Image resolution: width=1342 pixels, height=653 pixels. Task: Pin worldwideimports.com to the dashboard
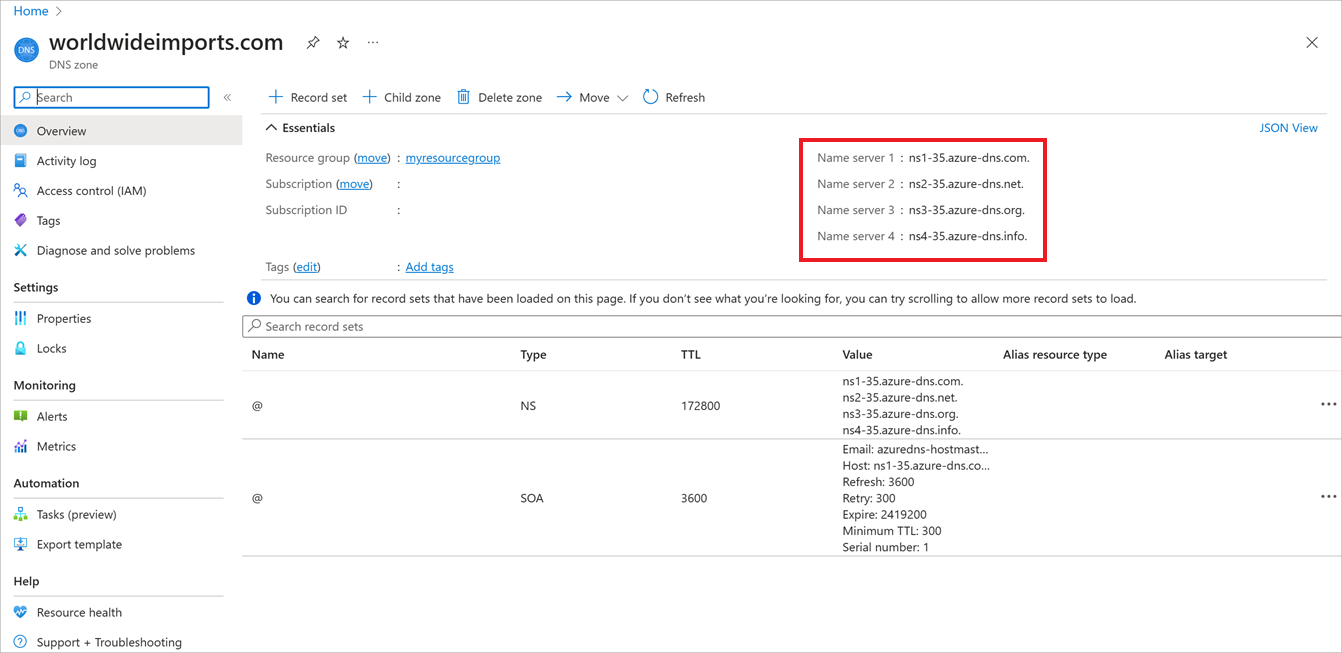pyautogui.click(x=312, y=43)
